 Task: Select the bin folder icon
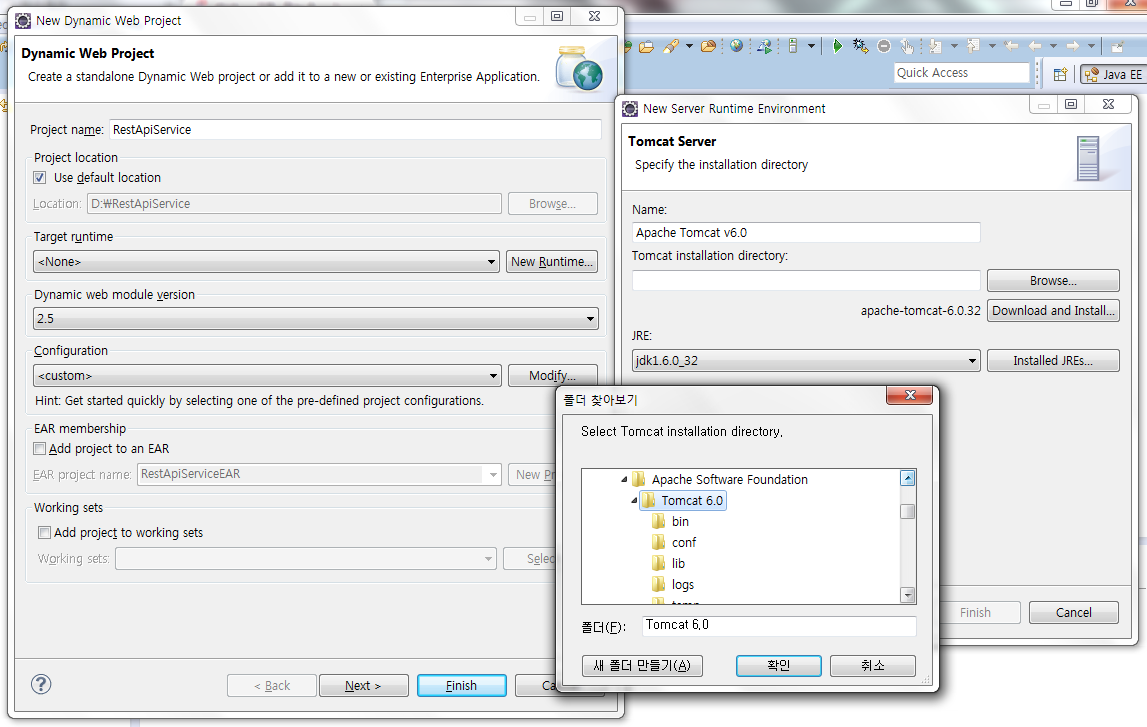(x=658, y=521)
